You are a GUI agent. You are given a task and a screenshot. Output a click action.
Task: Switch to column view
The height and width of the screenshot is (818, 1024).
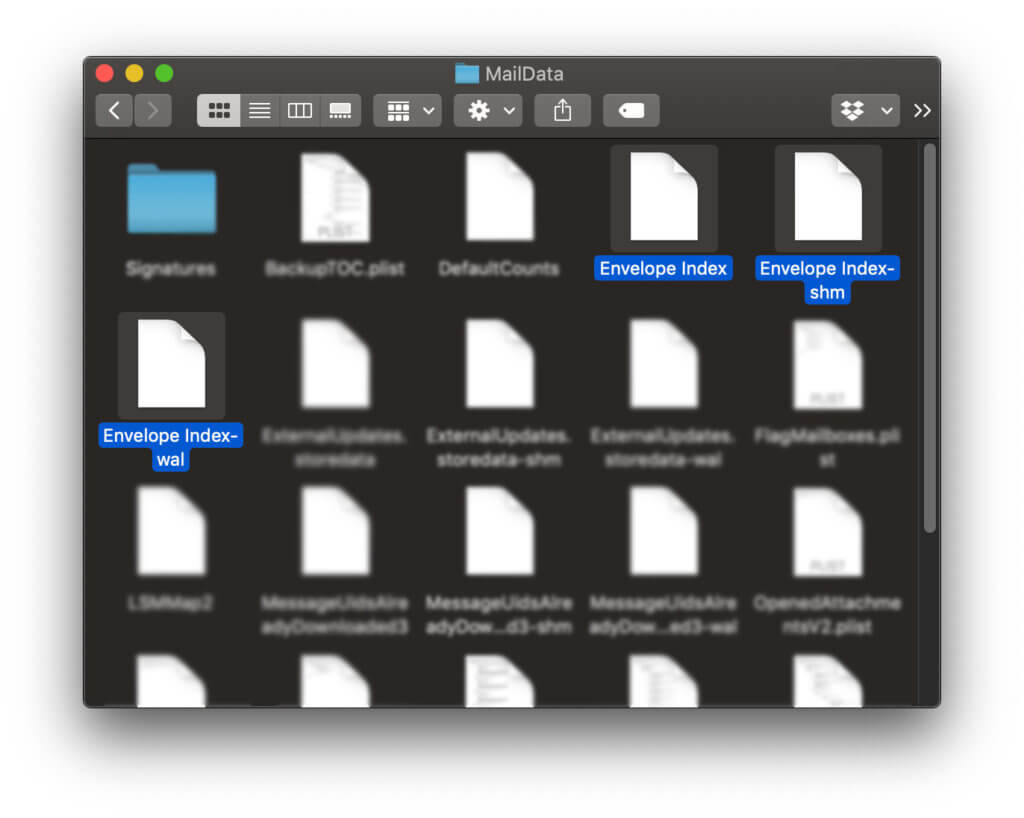[x=300, y=110]
